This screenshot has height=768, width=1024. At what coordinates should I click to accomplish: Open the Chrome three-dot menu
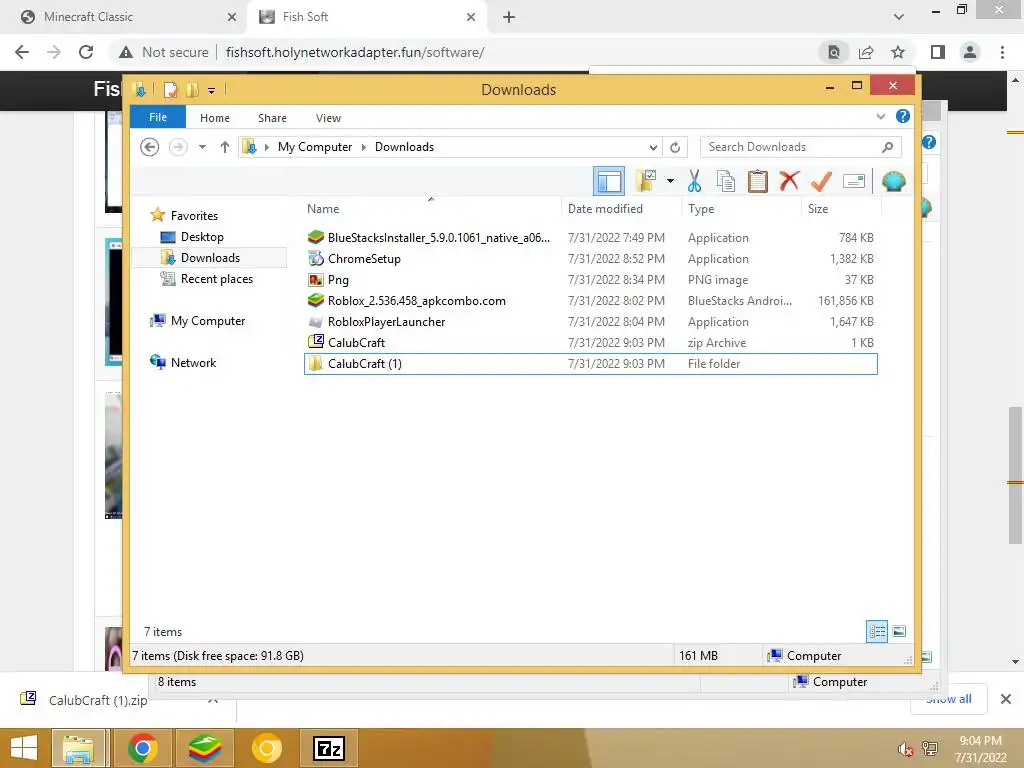[x=1002, y=52]
